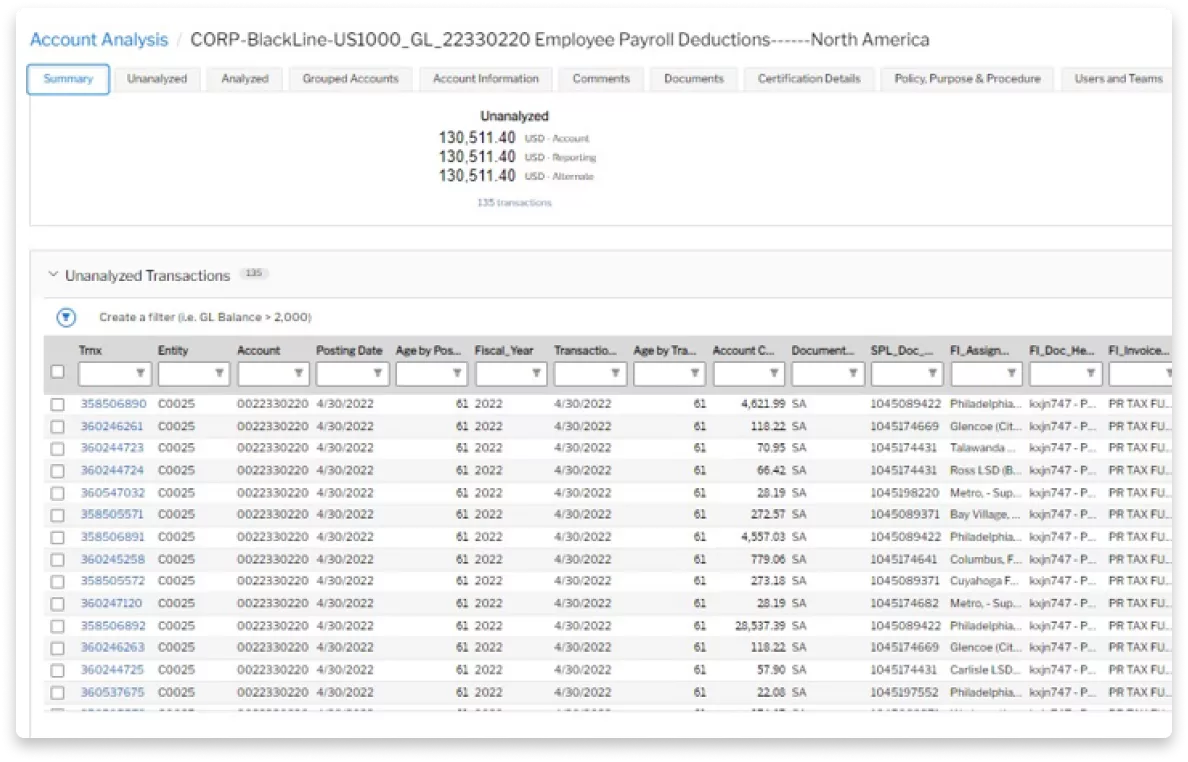
Task: Click the funnel icon in the Entity filter box
Action: [219, 373]
